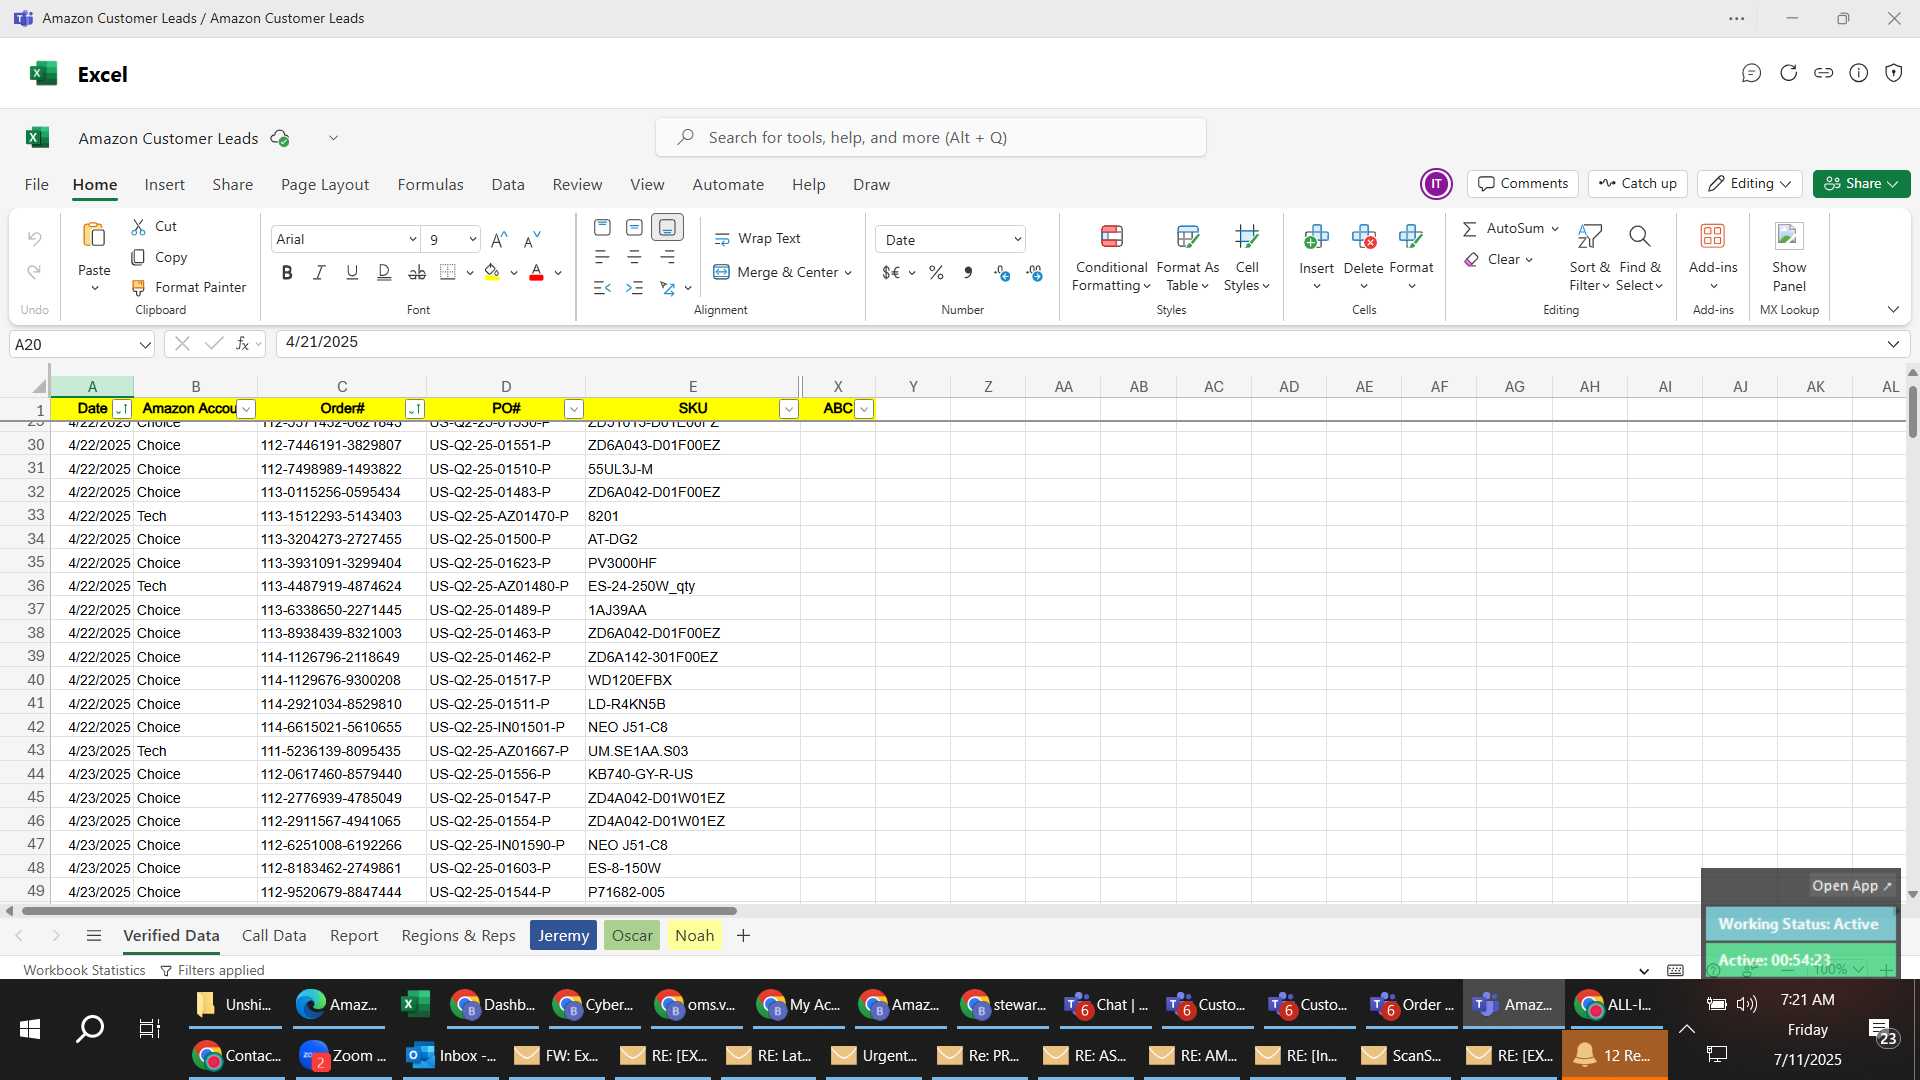Toggle Strikethrough formatting
Screen dimensions: 1920x1080
pyautogui.click(x=417, y=272)
